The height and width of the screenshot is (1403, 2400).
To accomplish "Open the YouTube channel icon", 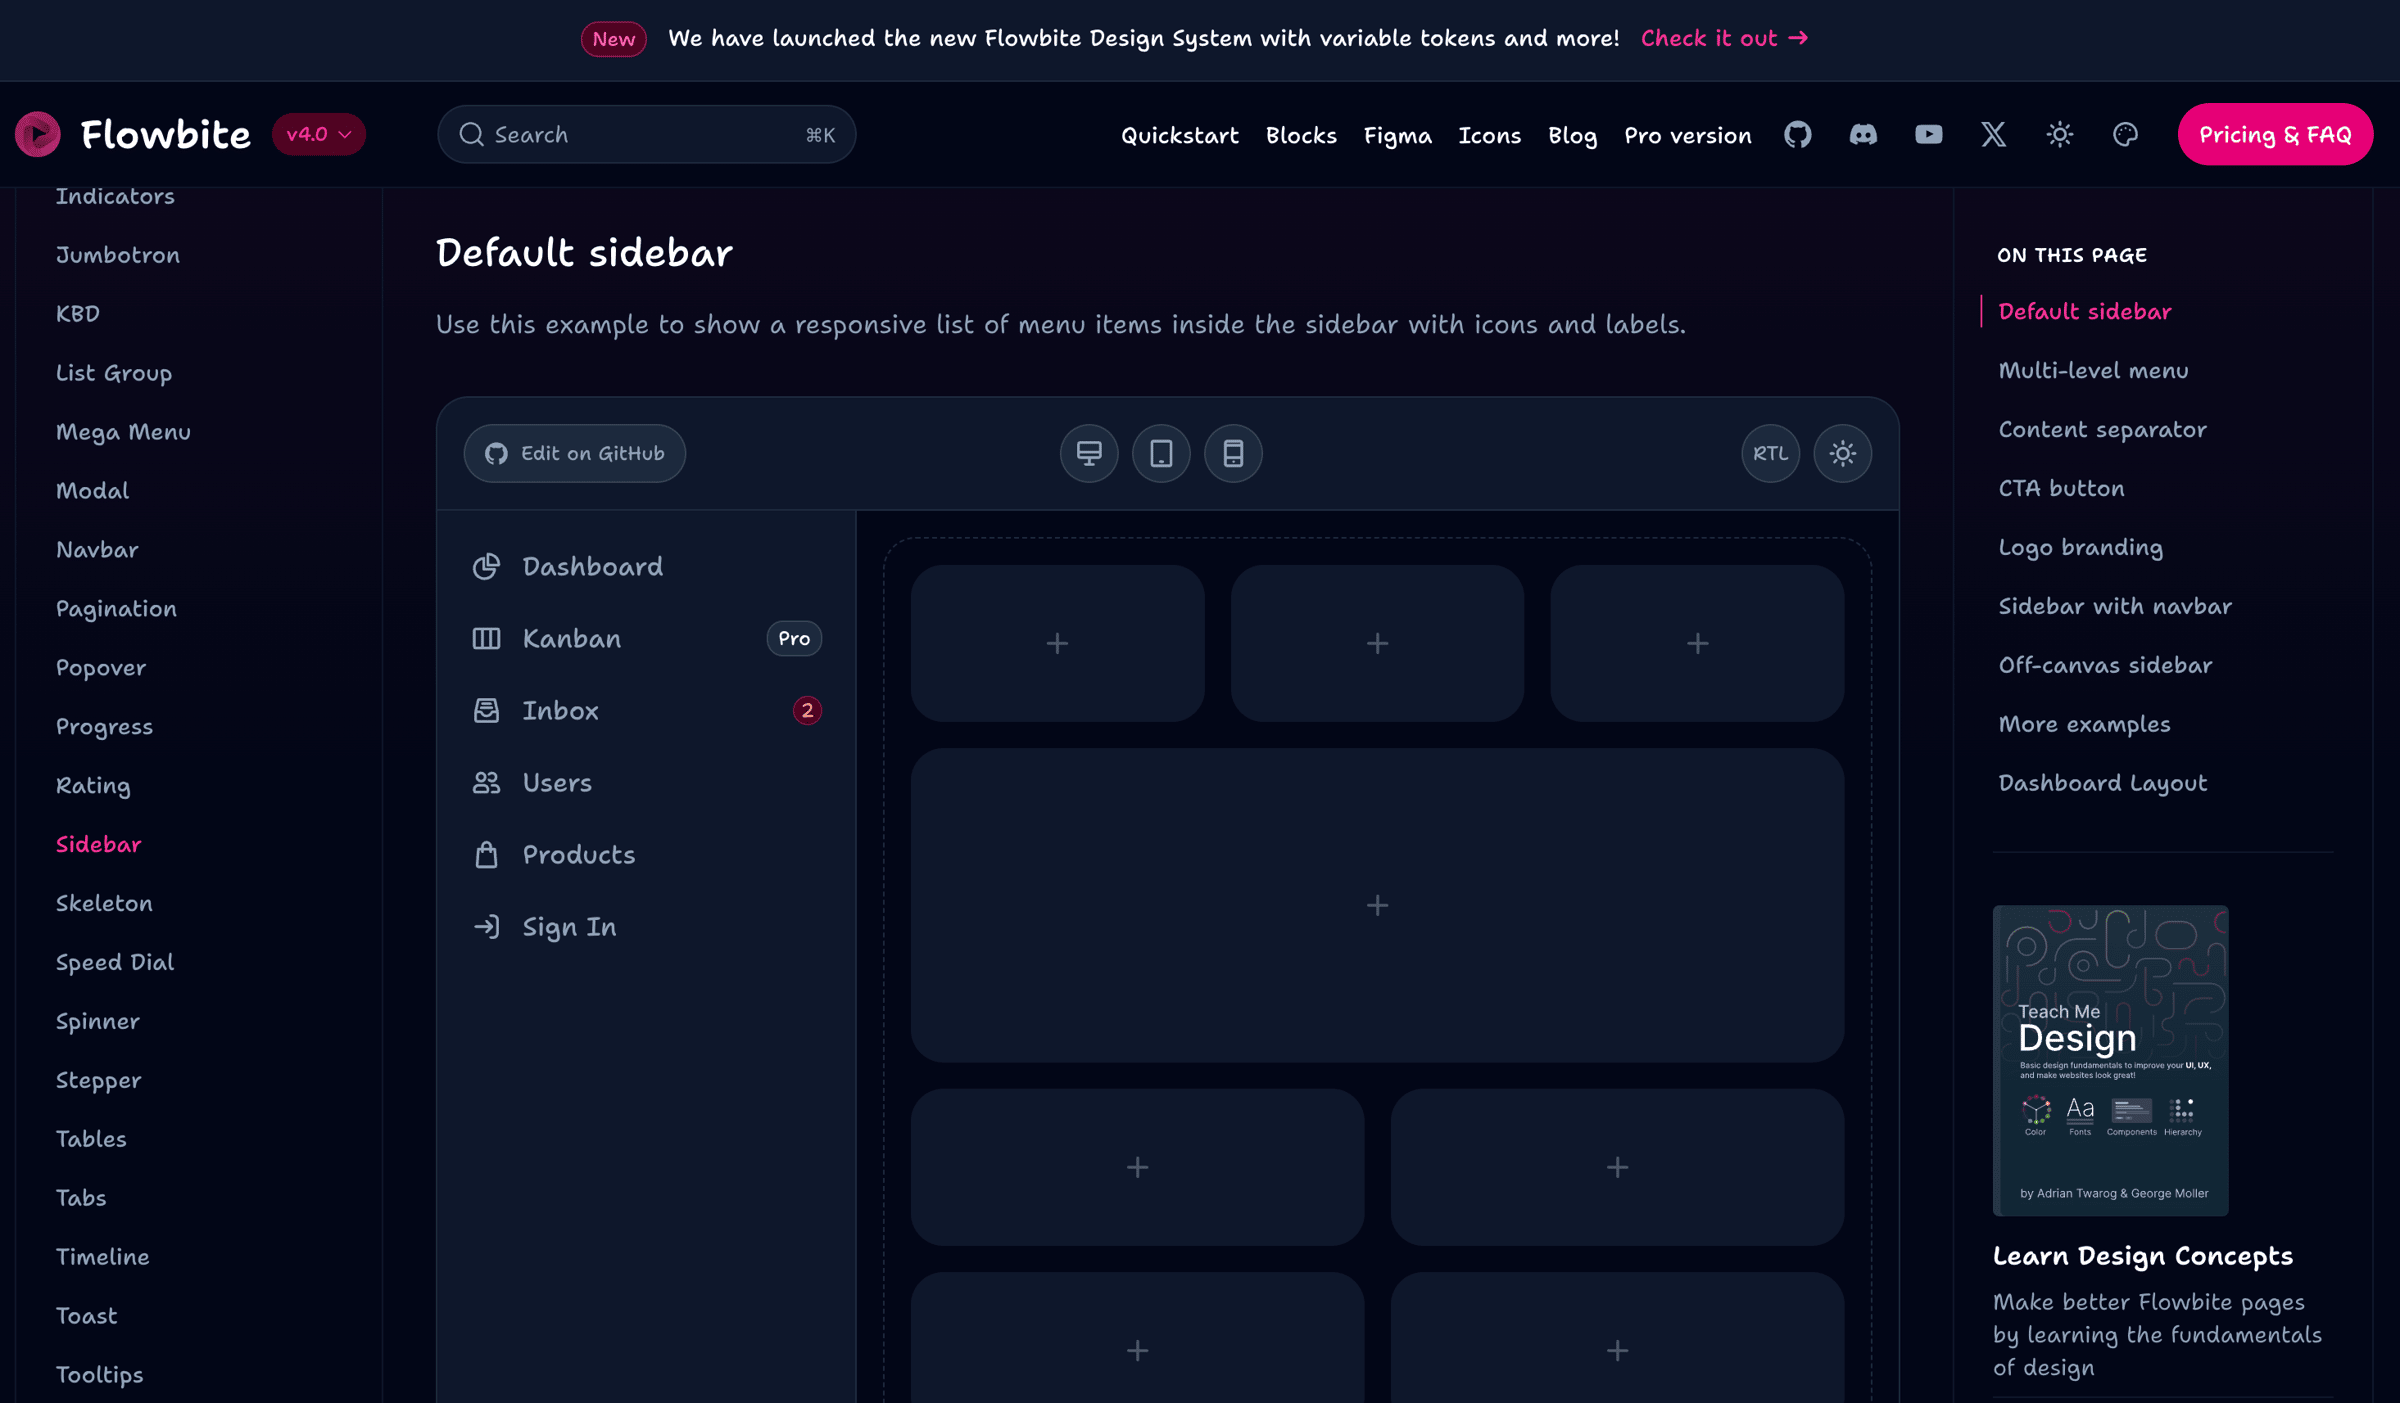I will point(1928,134).
